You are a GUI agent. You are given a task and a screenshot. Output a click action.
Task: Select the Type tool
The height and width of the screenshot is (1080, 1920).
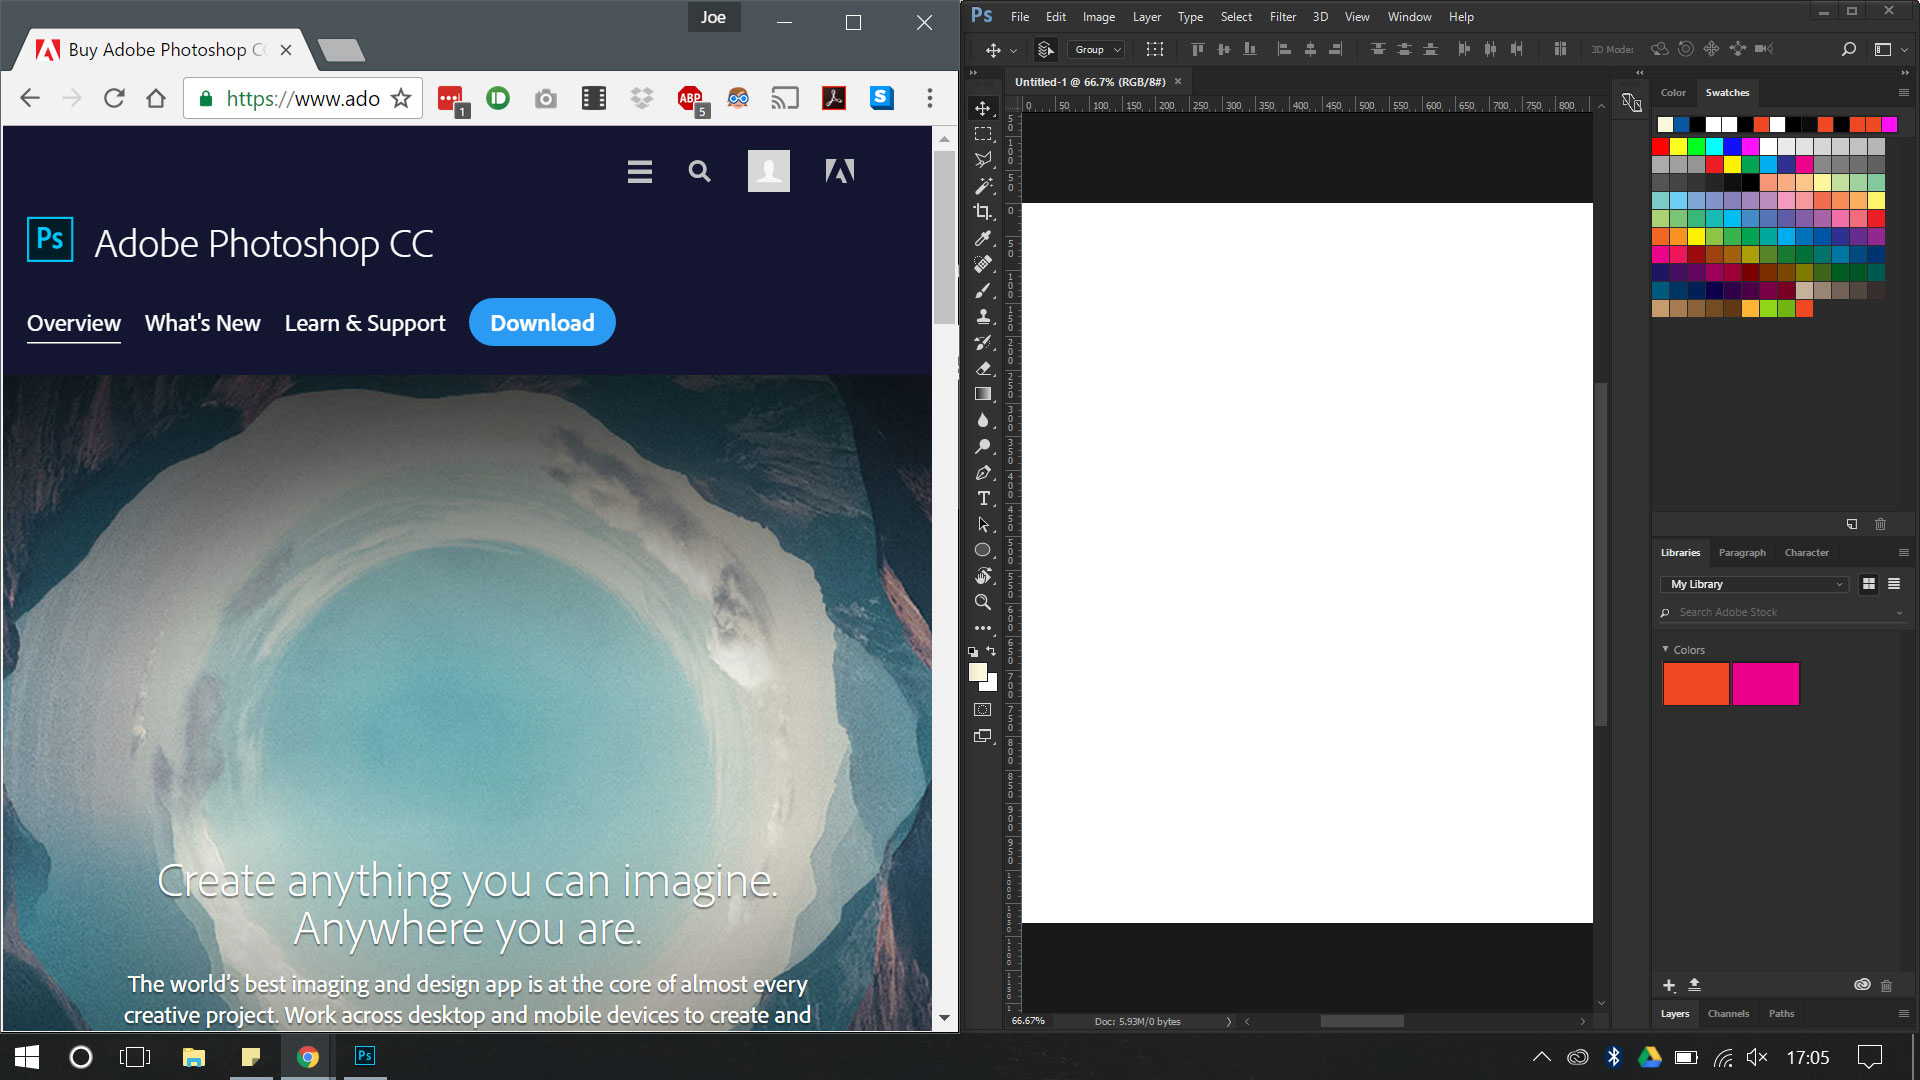985,498
